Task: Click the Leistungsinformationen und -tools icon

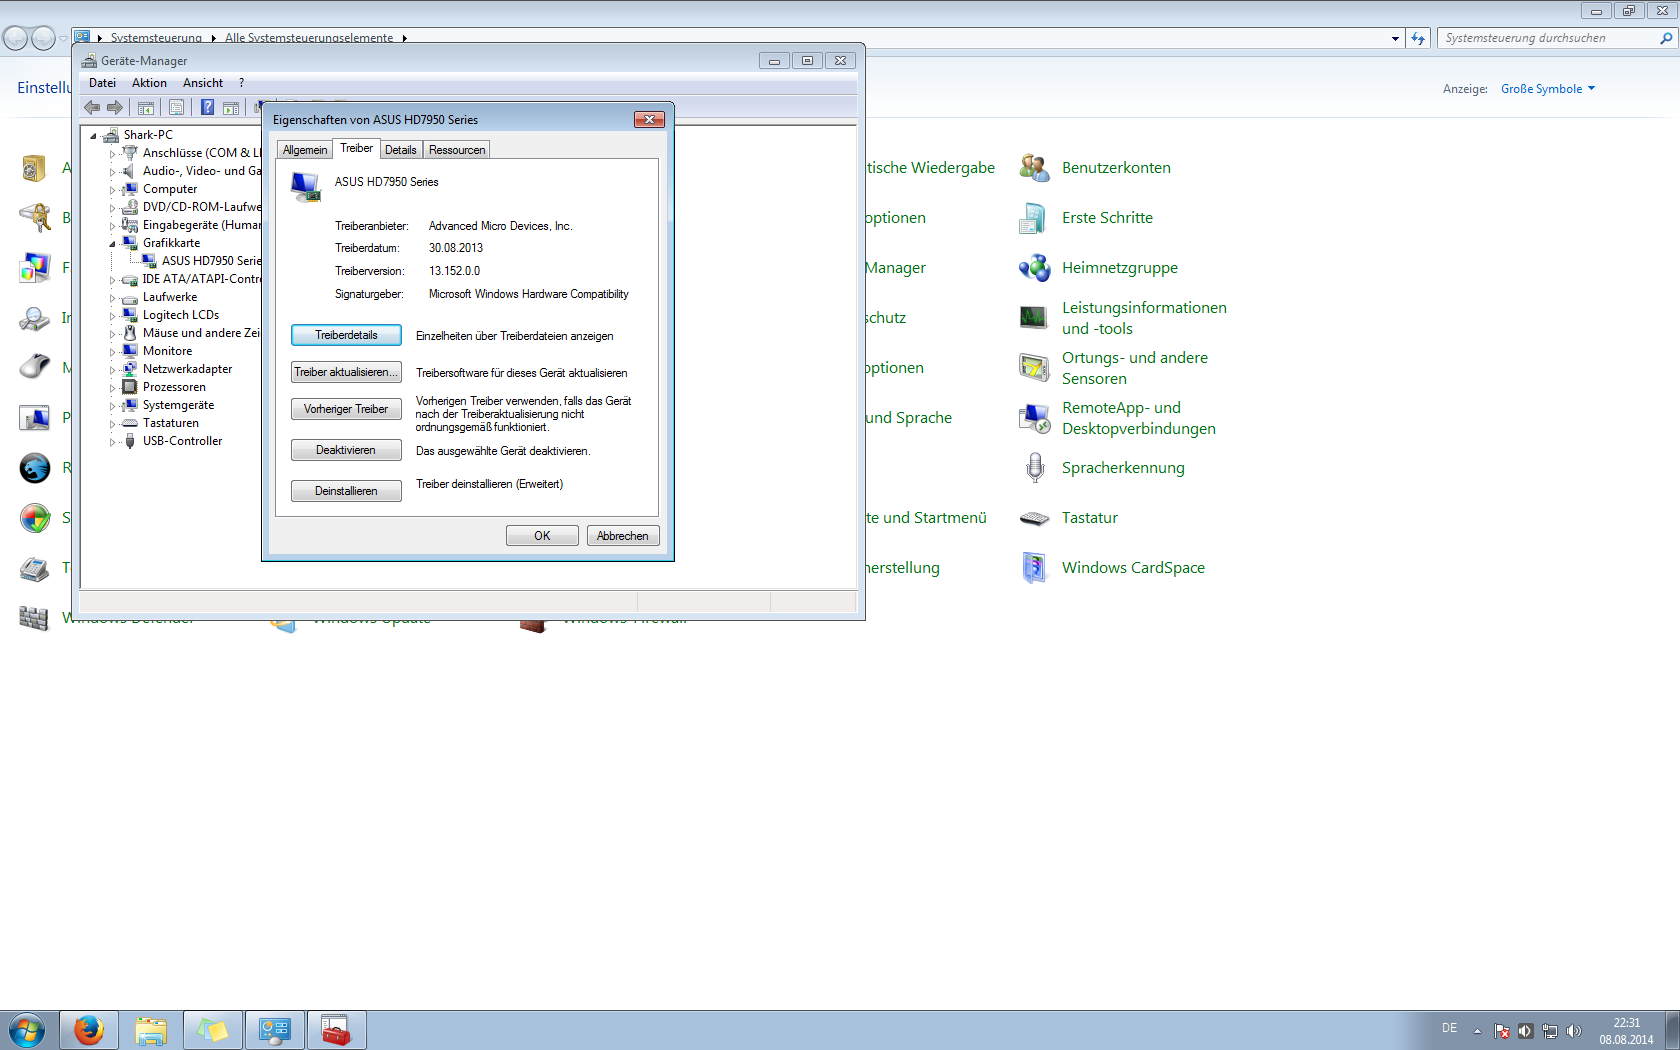Action: (1034, 318)
